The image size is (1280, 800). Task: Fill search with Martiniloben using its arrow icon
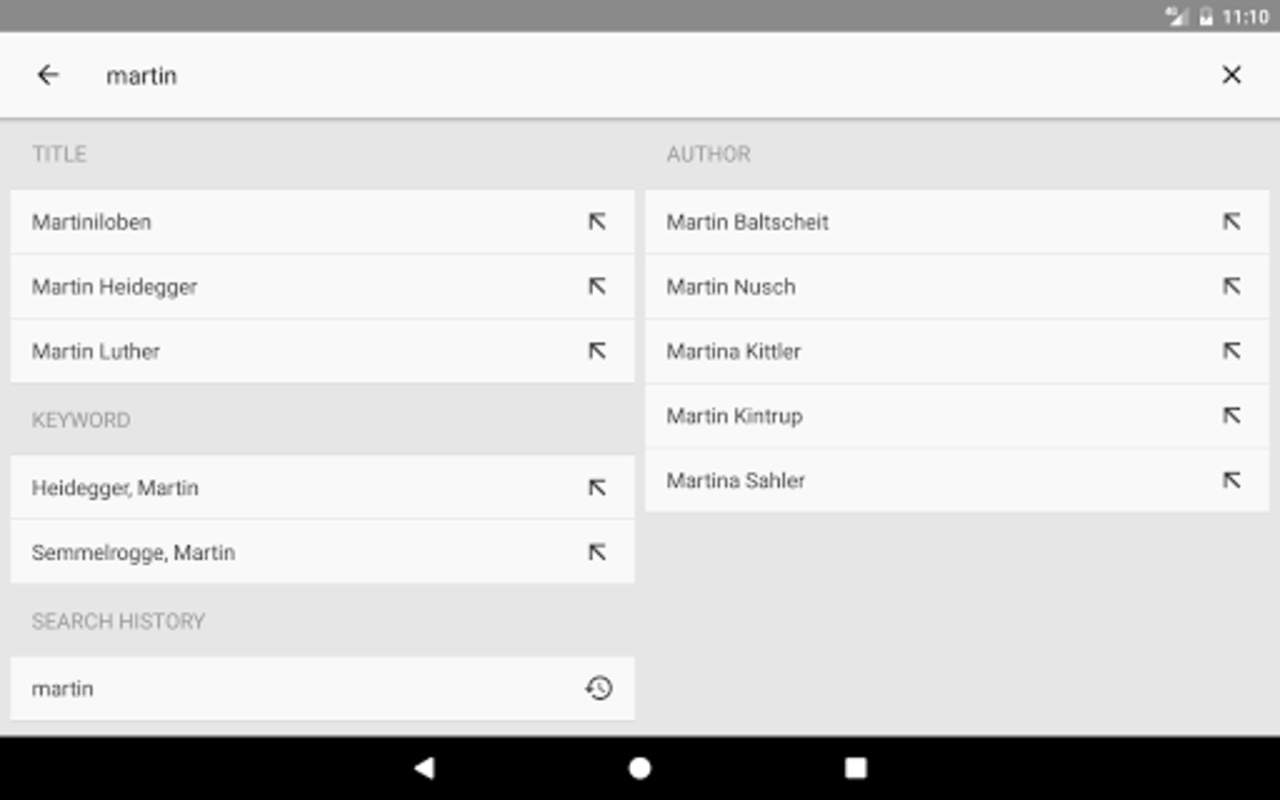(x=597, y=222)
